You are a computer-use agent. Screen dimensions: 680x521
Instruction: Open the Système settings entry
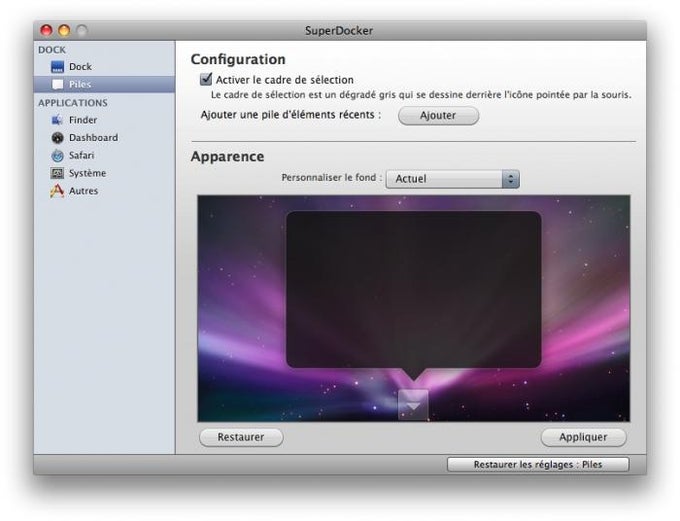pos(105,173)
